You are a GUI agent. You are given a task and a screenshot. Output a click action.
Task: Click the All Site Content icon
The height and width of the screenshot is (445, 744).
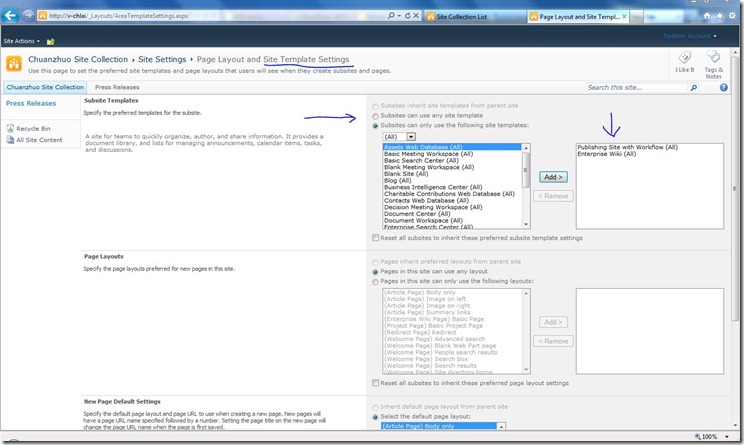pos(10,139)
